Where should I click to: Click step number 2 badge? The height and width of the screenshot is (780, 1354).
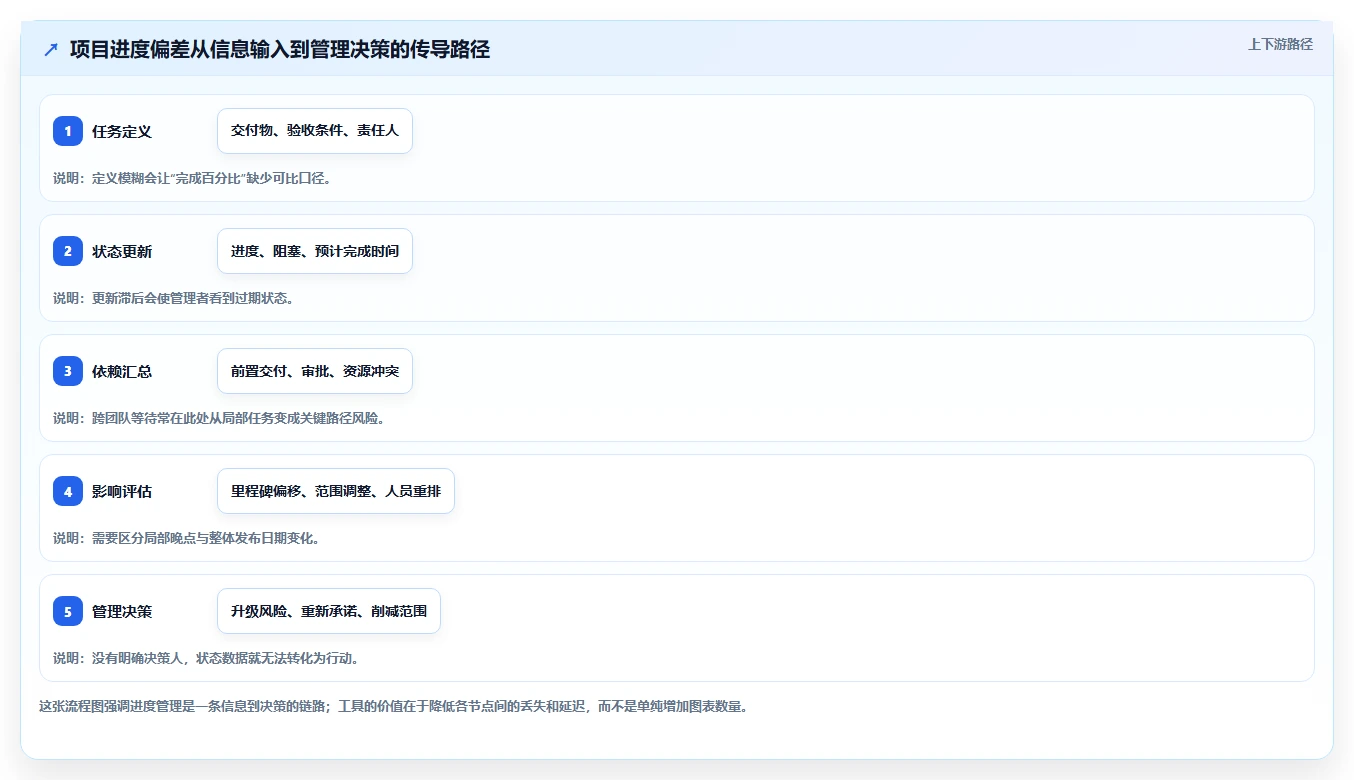coord(68,251)
